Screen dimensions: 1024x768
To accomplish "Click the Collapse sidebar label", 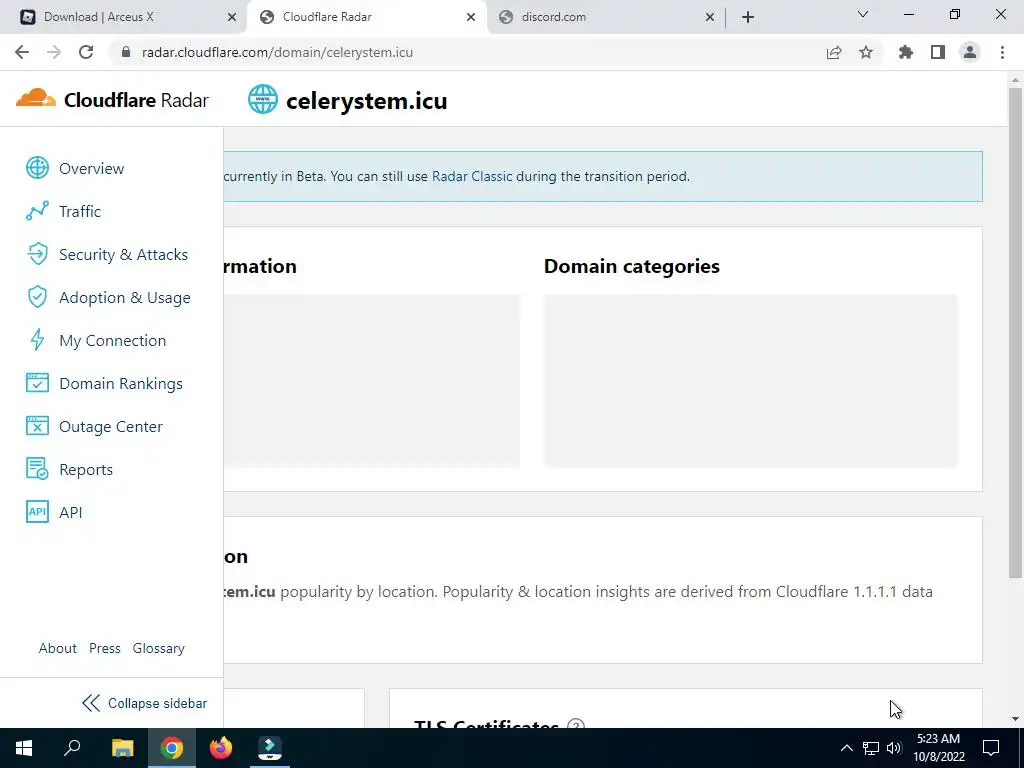I will (157, 703).
